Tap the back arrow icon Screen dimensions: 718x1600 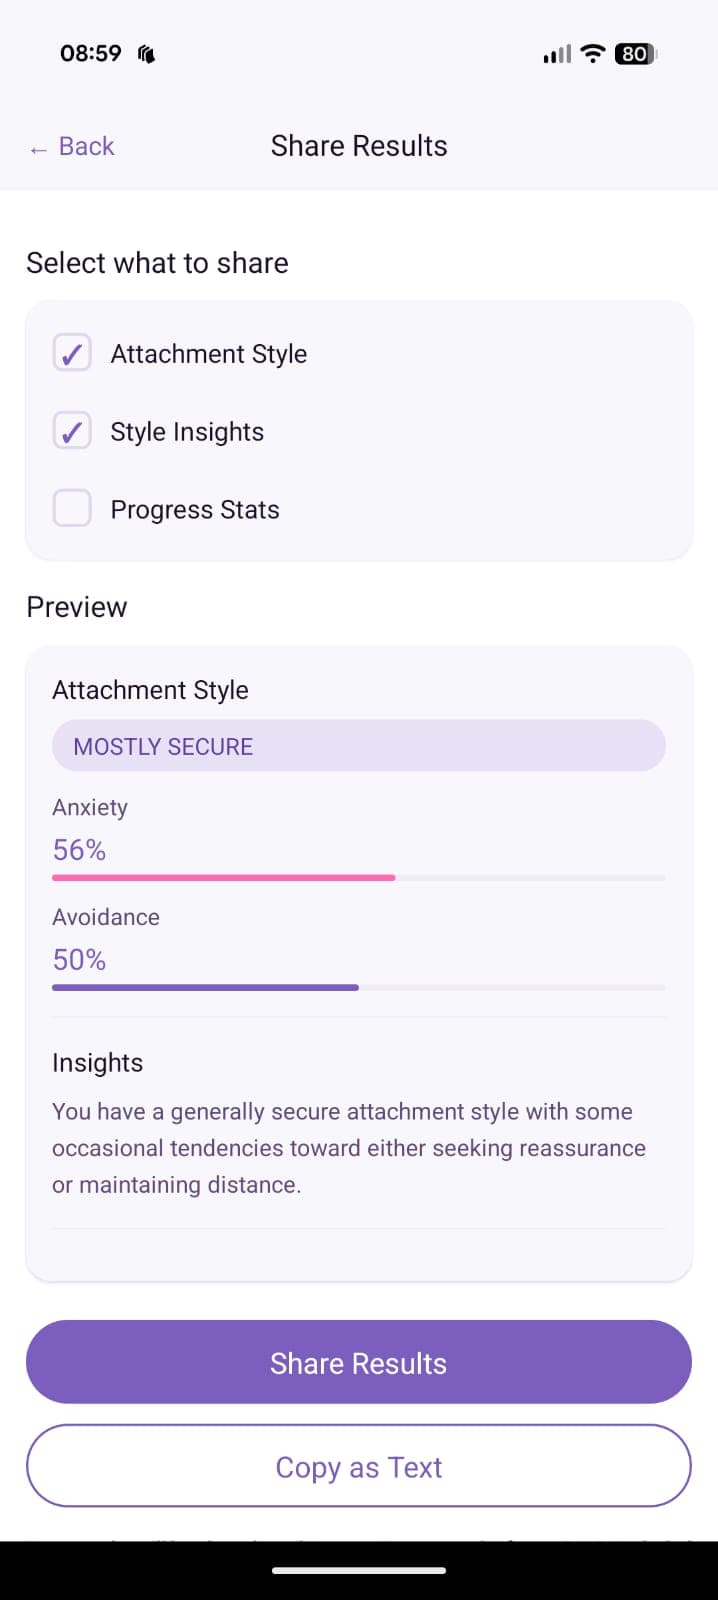(x=38, y=147)
